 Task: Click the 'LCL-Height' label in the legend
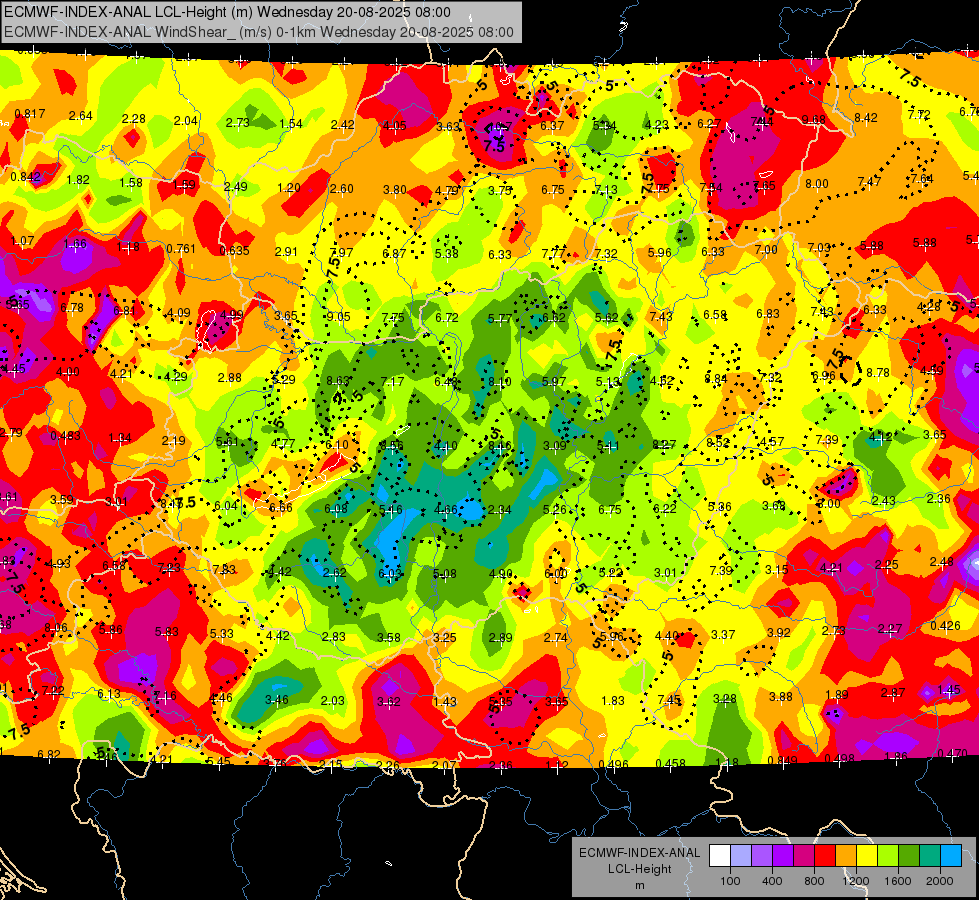pos(639,869)
